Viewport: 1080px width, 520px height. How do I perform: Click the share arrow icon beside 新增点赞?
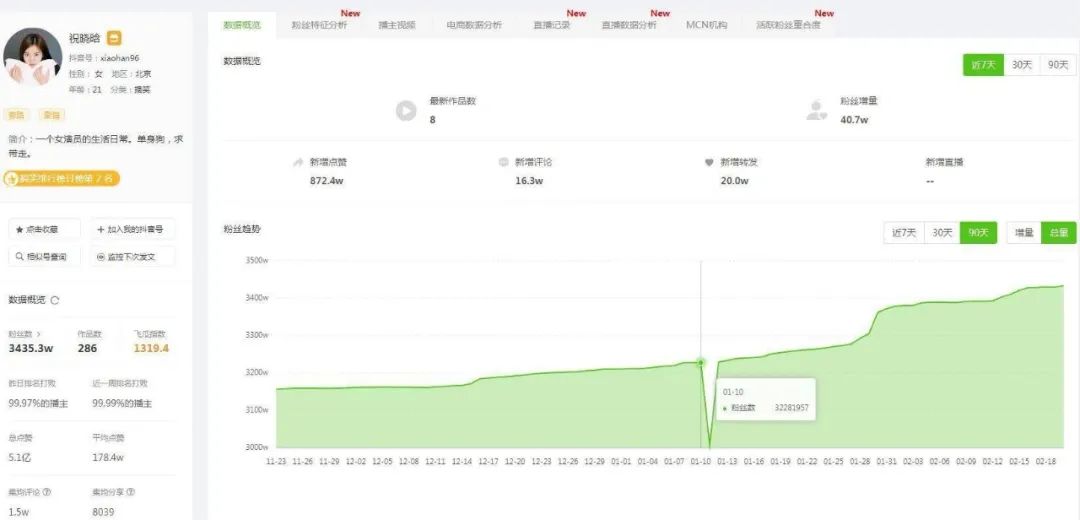[x=297, y=162]
